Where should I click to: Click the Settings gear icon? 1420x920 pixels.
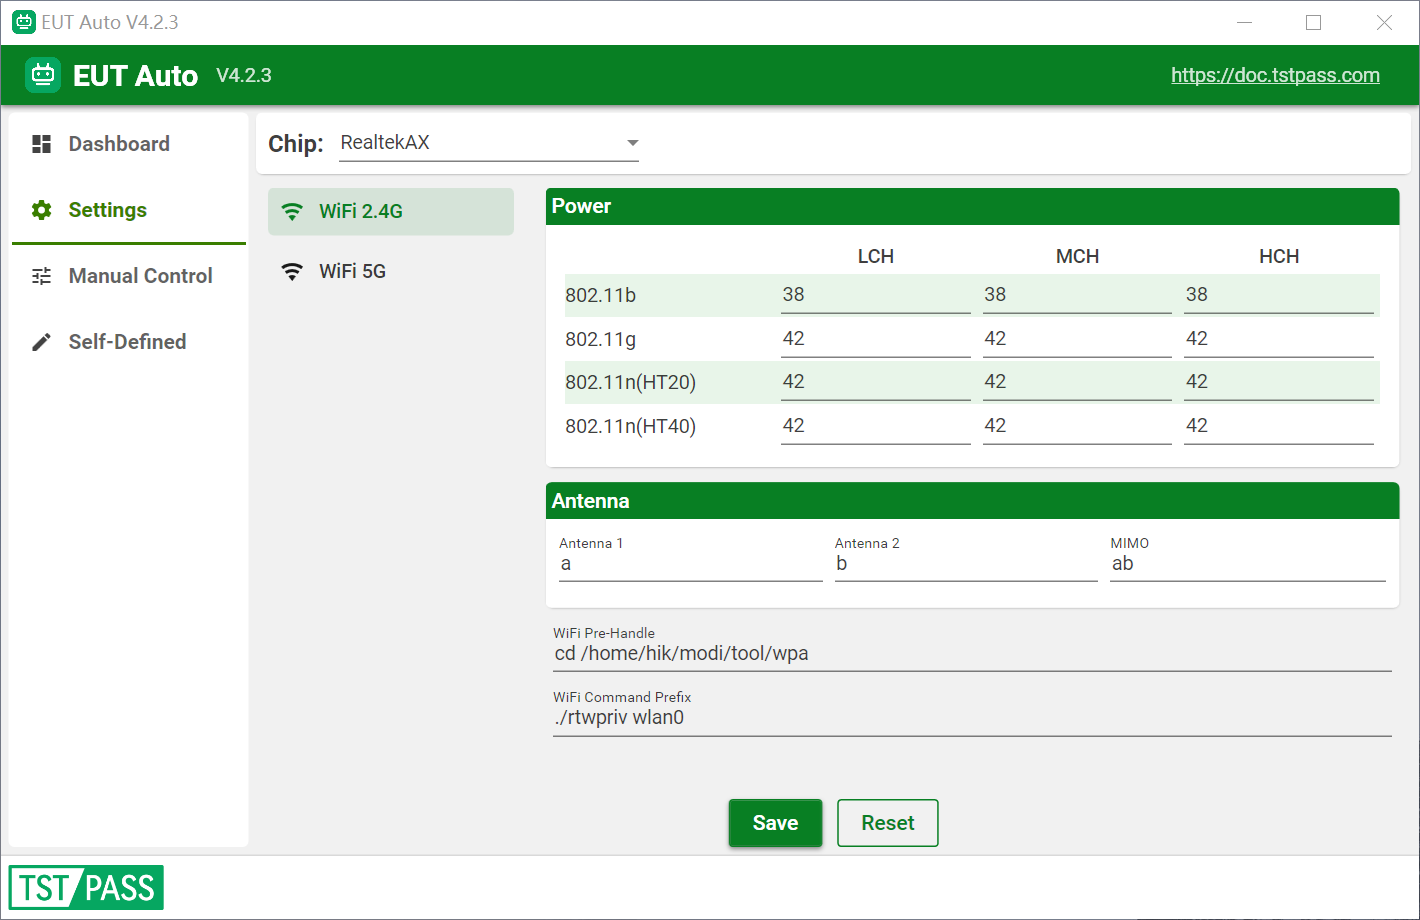click(41, 210)
